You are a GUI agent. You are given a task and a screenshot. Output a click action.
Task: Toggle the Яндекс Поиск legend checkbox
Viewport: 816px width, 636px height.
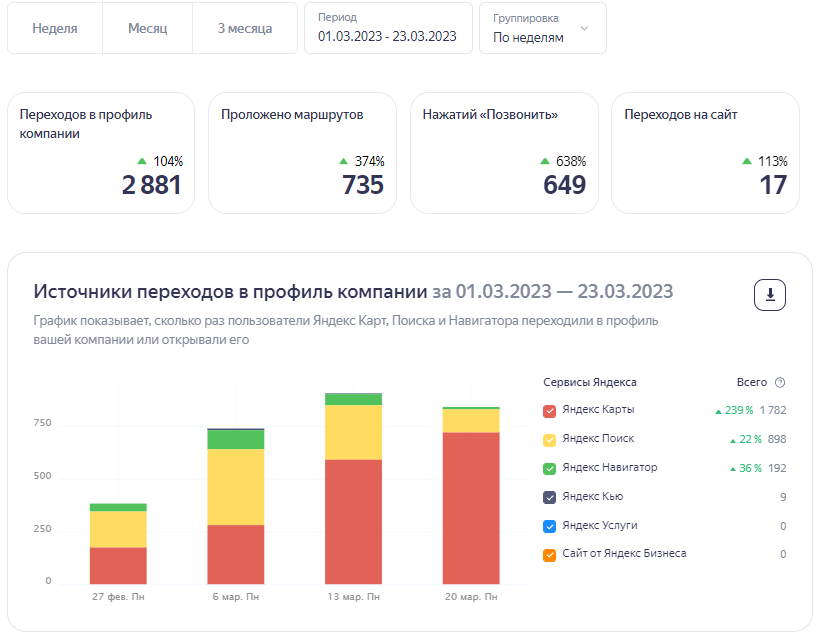pyautogui.click(x=549, y=440)
